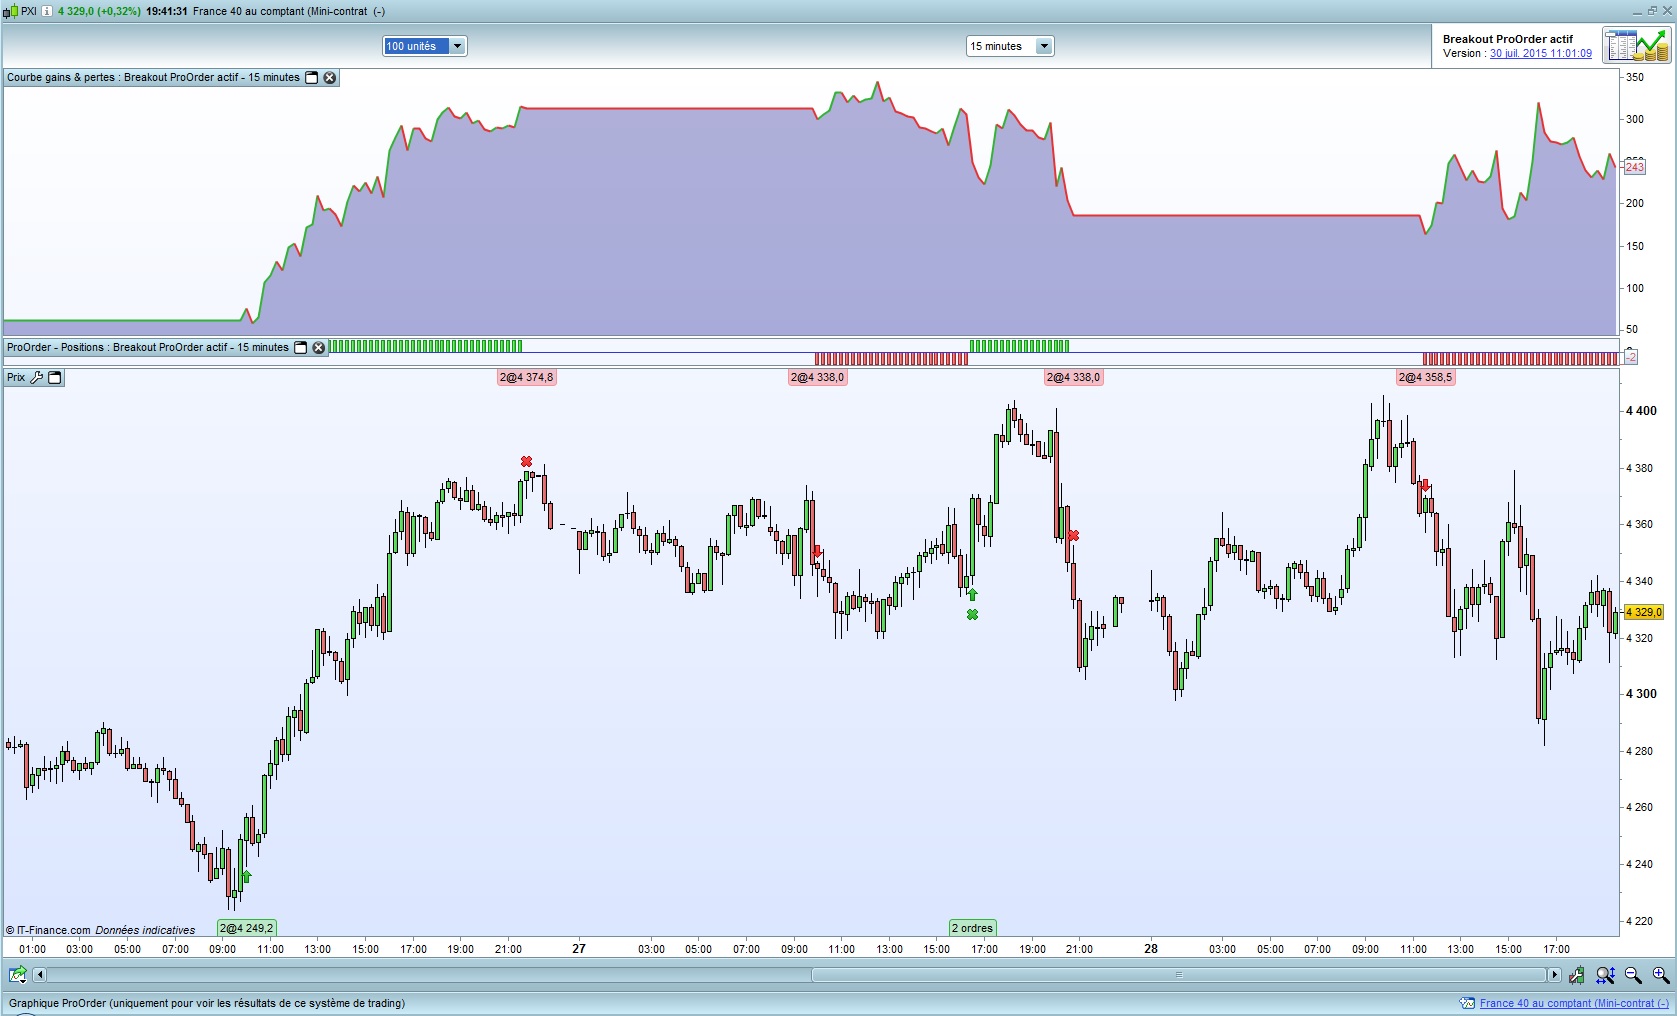The height and width of the screenshot is (1016, 1677).
Task: Click the 243 value tag on gains axis
Action: point(1635,167)
